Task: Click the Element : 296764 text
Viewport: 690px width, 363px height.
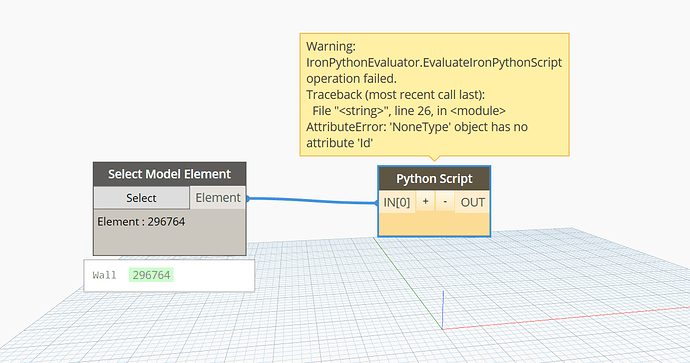Action: pos(141,222)
